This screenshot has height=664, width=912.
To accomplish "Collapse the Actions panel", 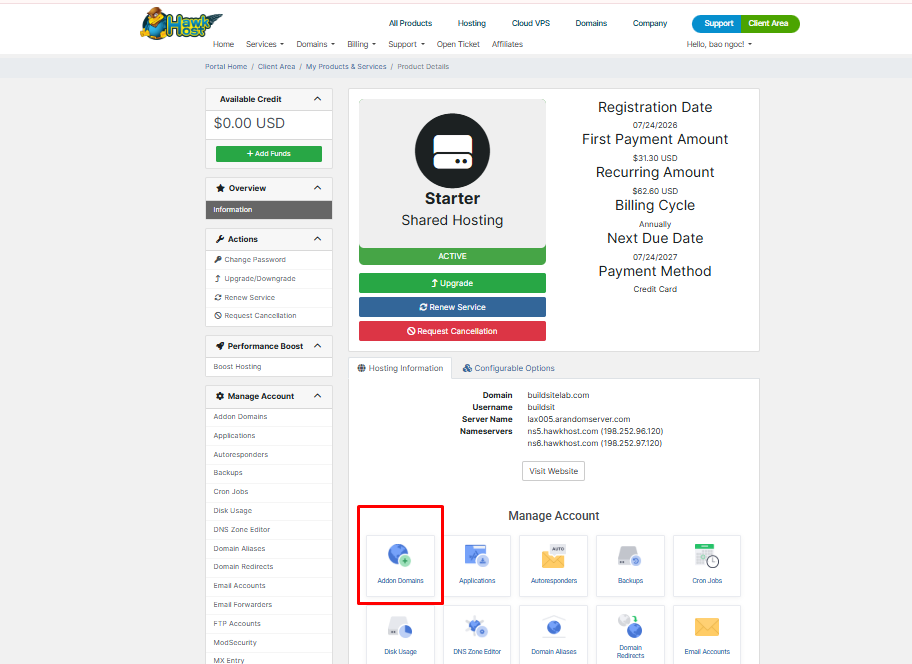I will [x=318, y=239].
